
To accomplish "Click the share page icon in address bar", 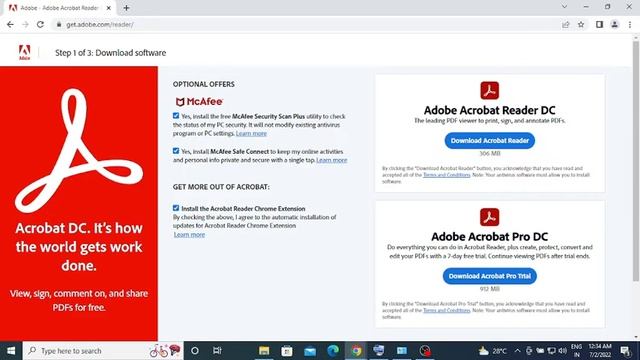I will 565,24.
